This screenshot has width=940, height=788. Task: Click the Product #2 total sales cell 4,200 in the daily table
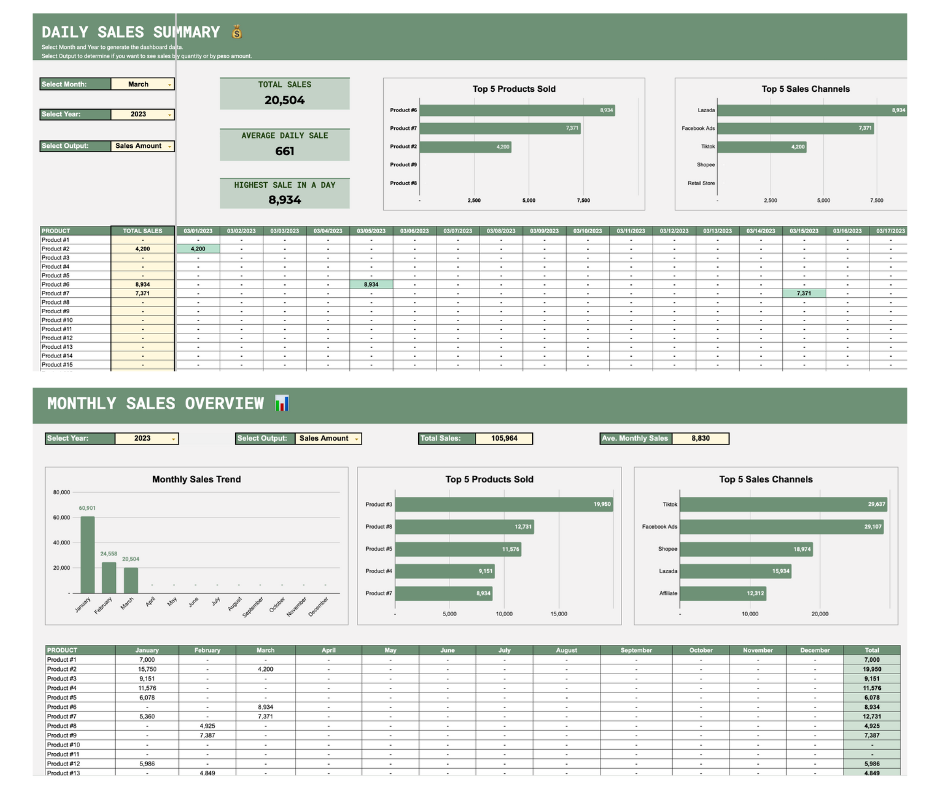pyautogui.click(x=143, y=249)
